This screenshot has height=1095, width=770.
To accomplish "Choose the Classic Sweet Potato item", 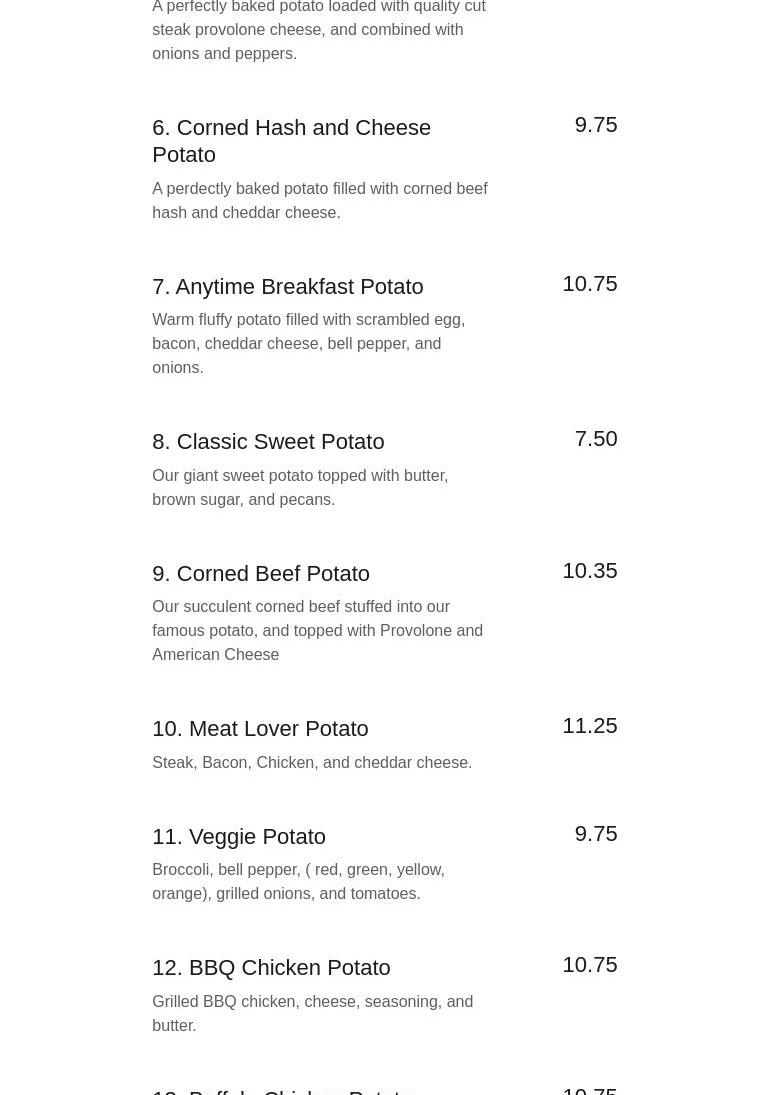I will click(x=268, y=442).
